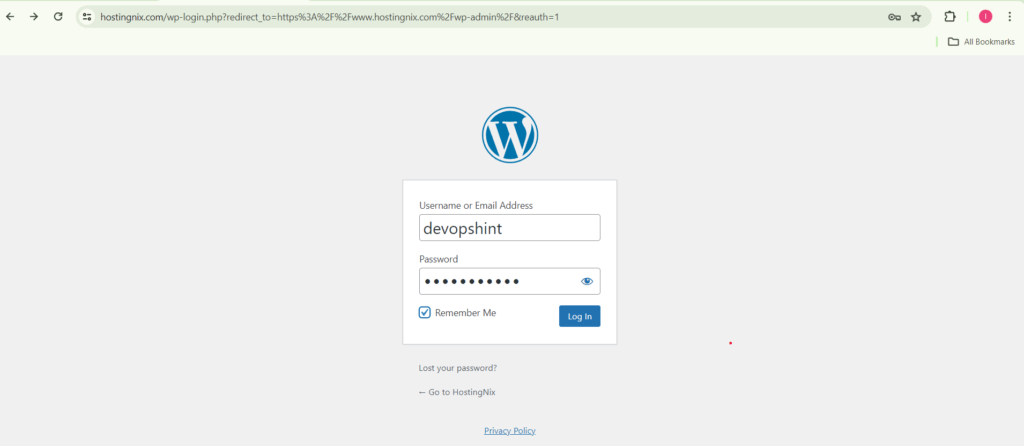Uncheck the Remember Me checkbox

click(x=424, y=313)
